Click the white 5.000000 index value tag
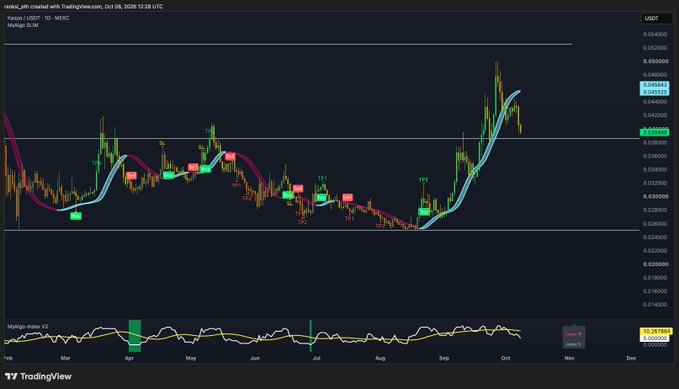This screenshot has width=679, height=389. [655, 338]
